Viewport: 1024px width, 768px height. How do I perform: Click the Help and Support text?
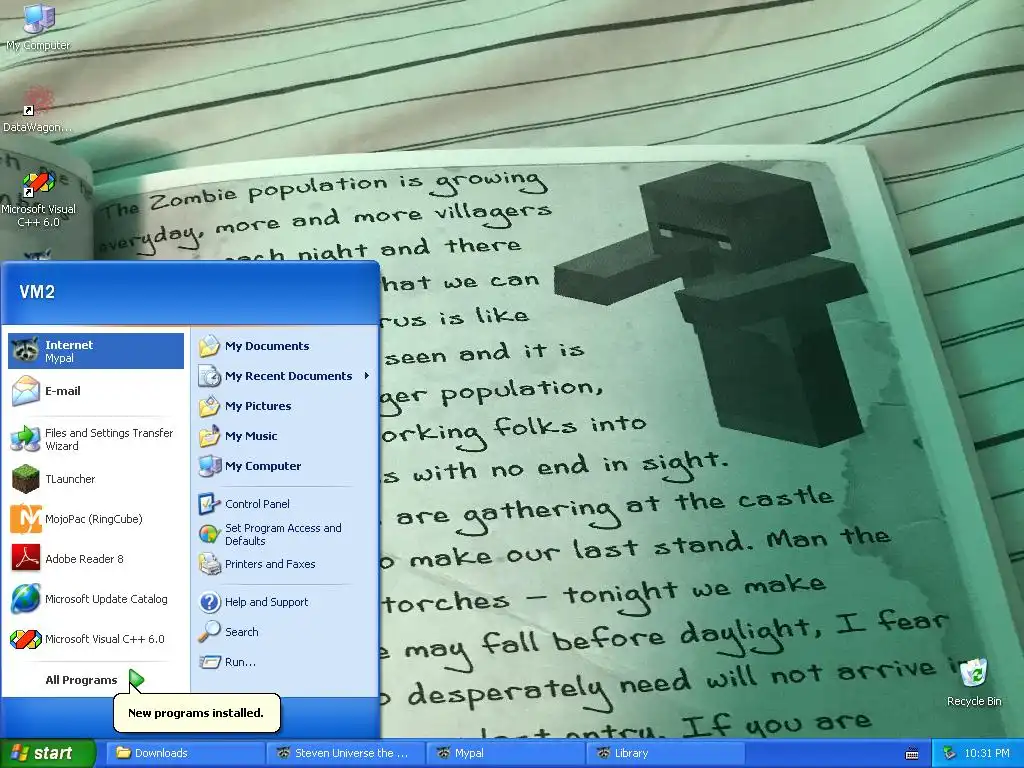(x=266, y=602)
